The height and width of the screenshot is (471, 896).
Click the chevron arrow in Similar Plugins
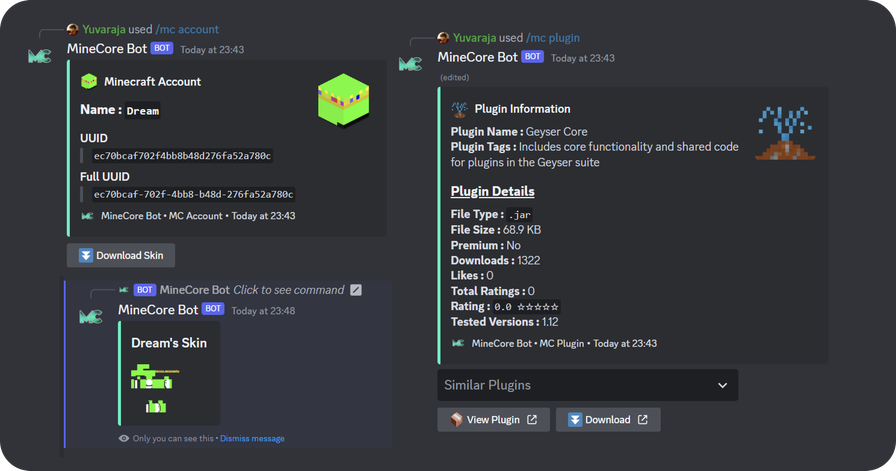pyautogui.click(x=723, y=385)
